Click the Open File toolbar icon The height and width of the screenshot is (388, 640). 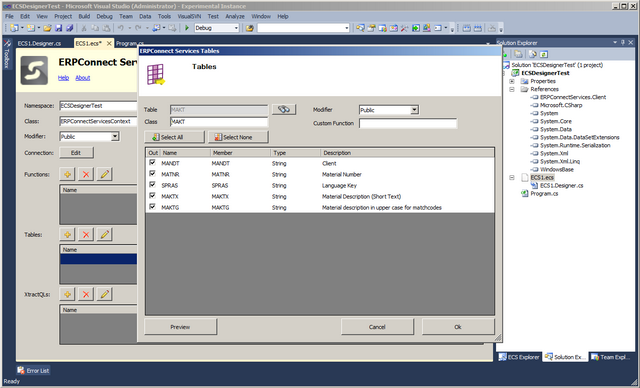[x=47, y=28]
